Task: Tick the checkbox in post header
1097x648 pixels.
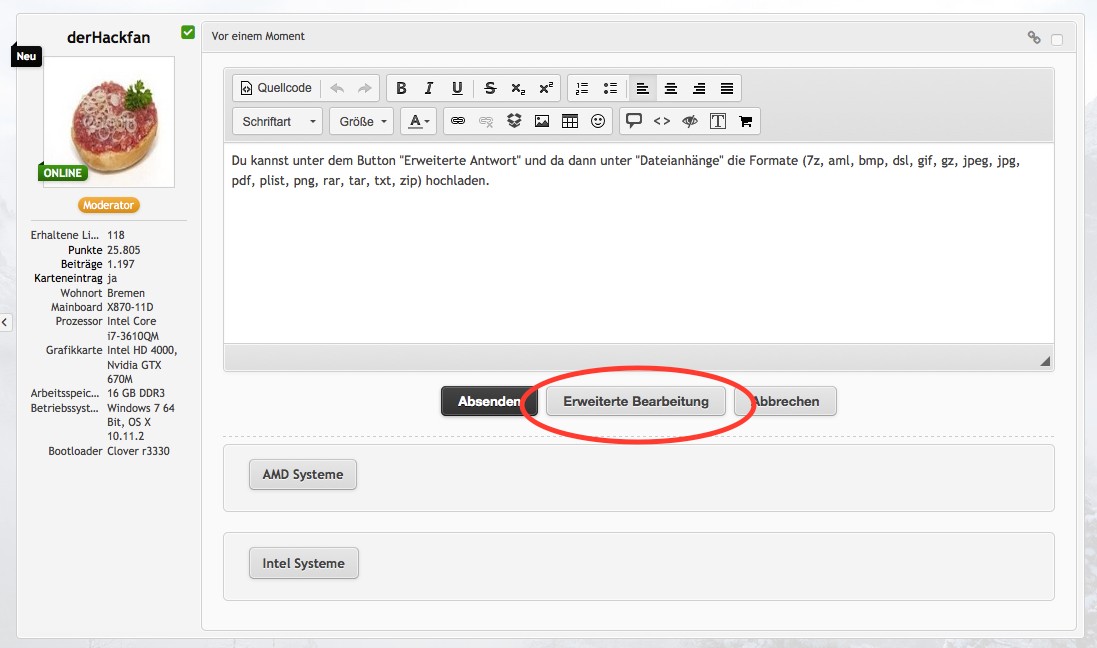Action: [x=1057, y=40]
